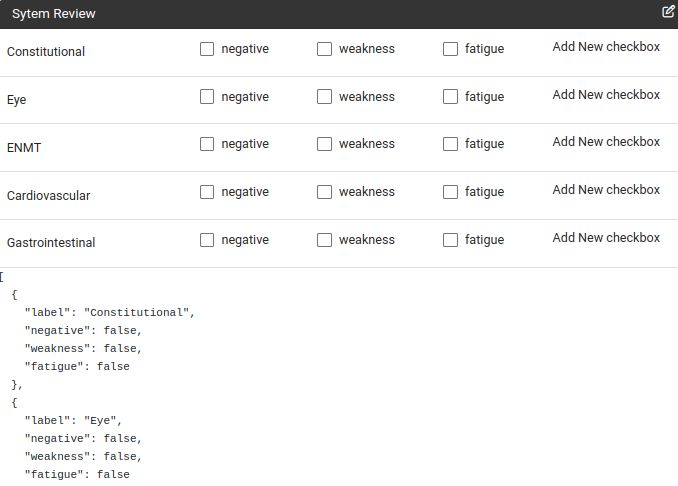Mark Cardiovascular as negative

[207, 192]
